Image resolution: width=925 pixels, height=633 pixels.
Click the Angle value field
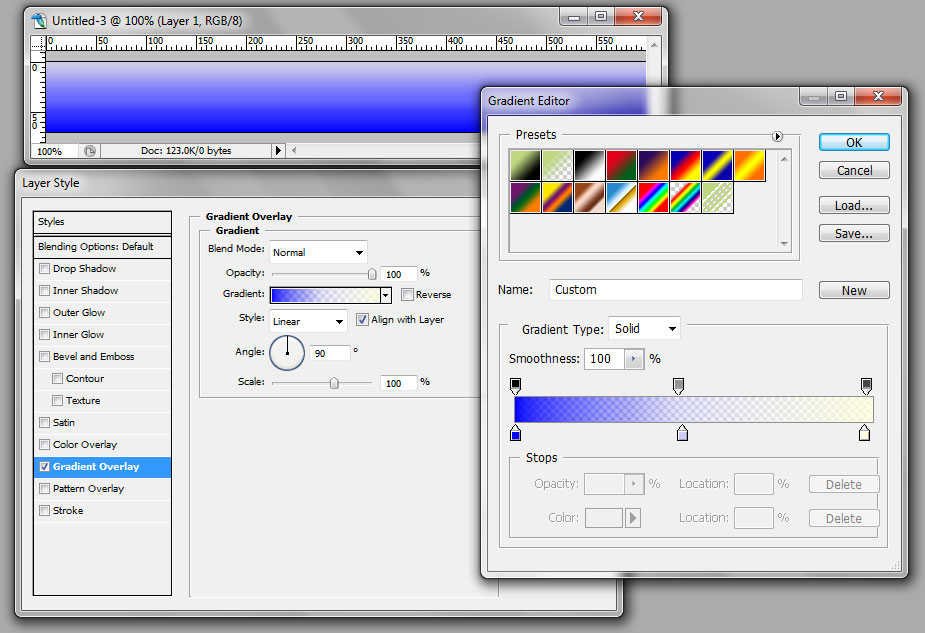(330, 353)
